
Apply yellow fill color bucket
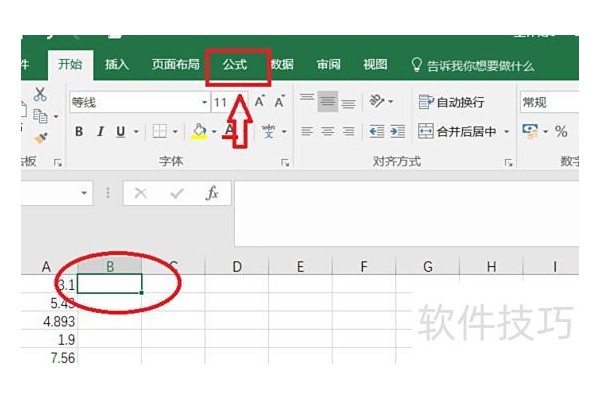coord(199,131)
